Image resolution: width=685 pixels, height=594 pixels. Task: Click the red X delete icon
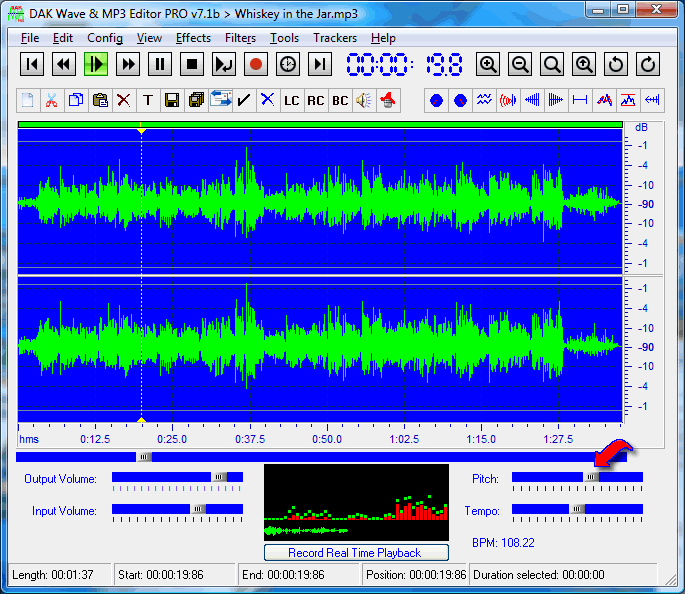point(123,100)
